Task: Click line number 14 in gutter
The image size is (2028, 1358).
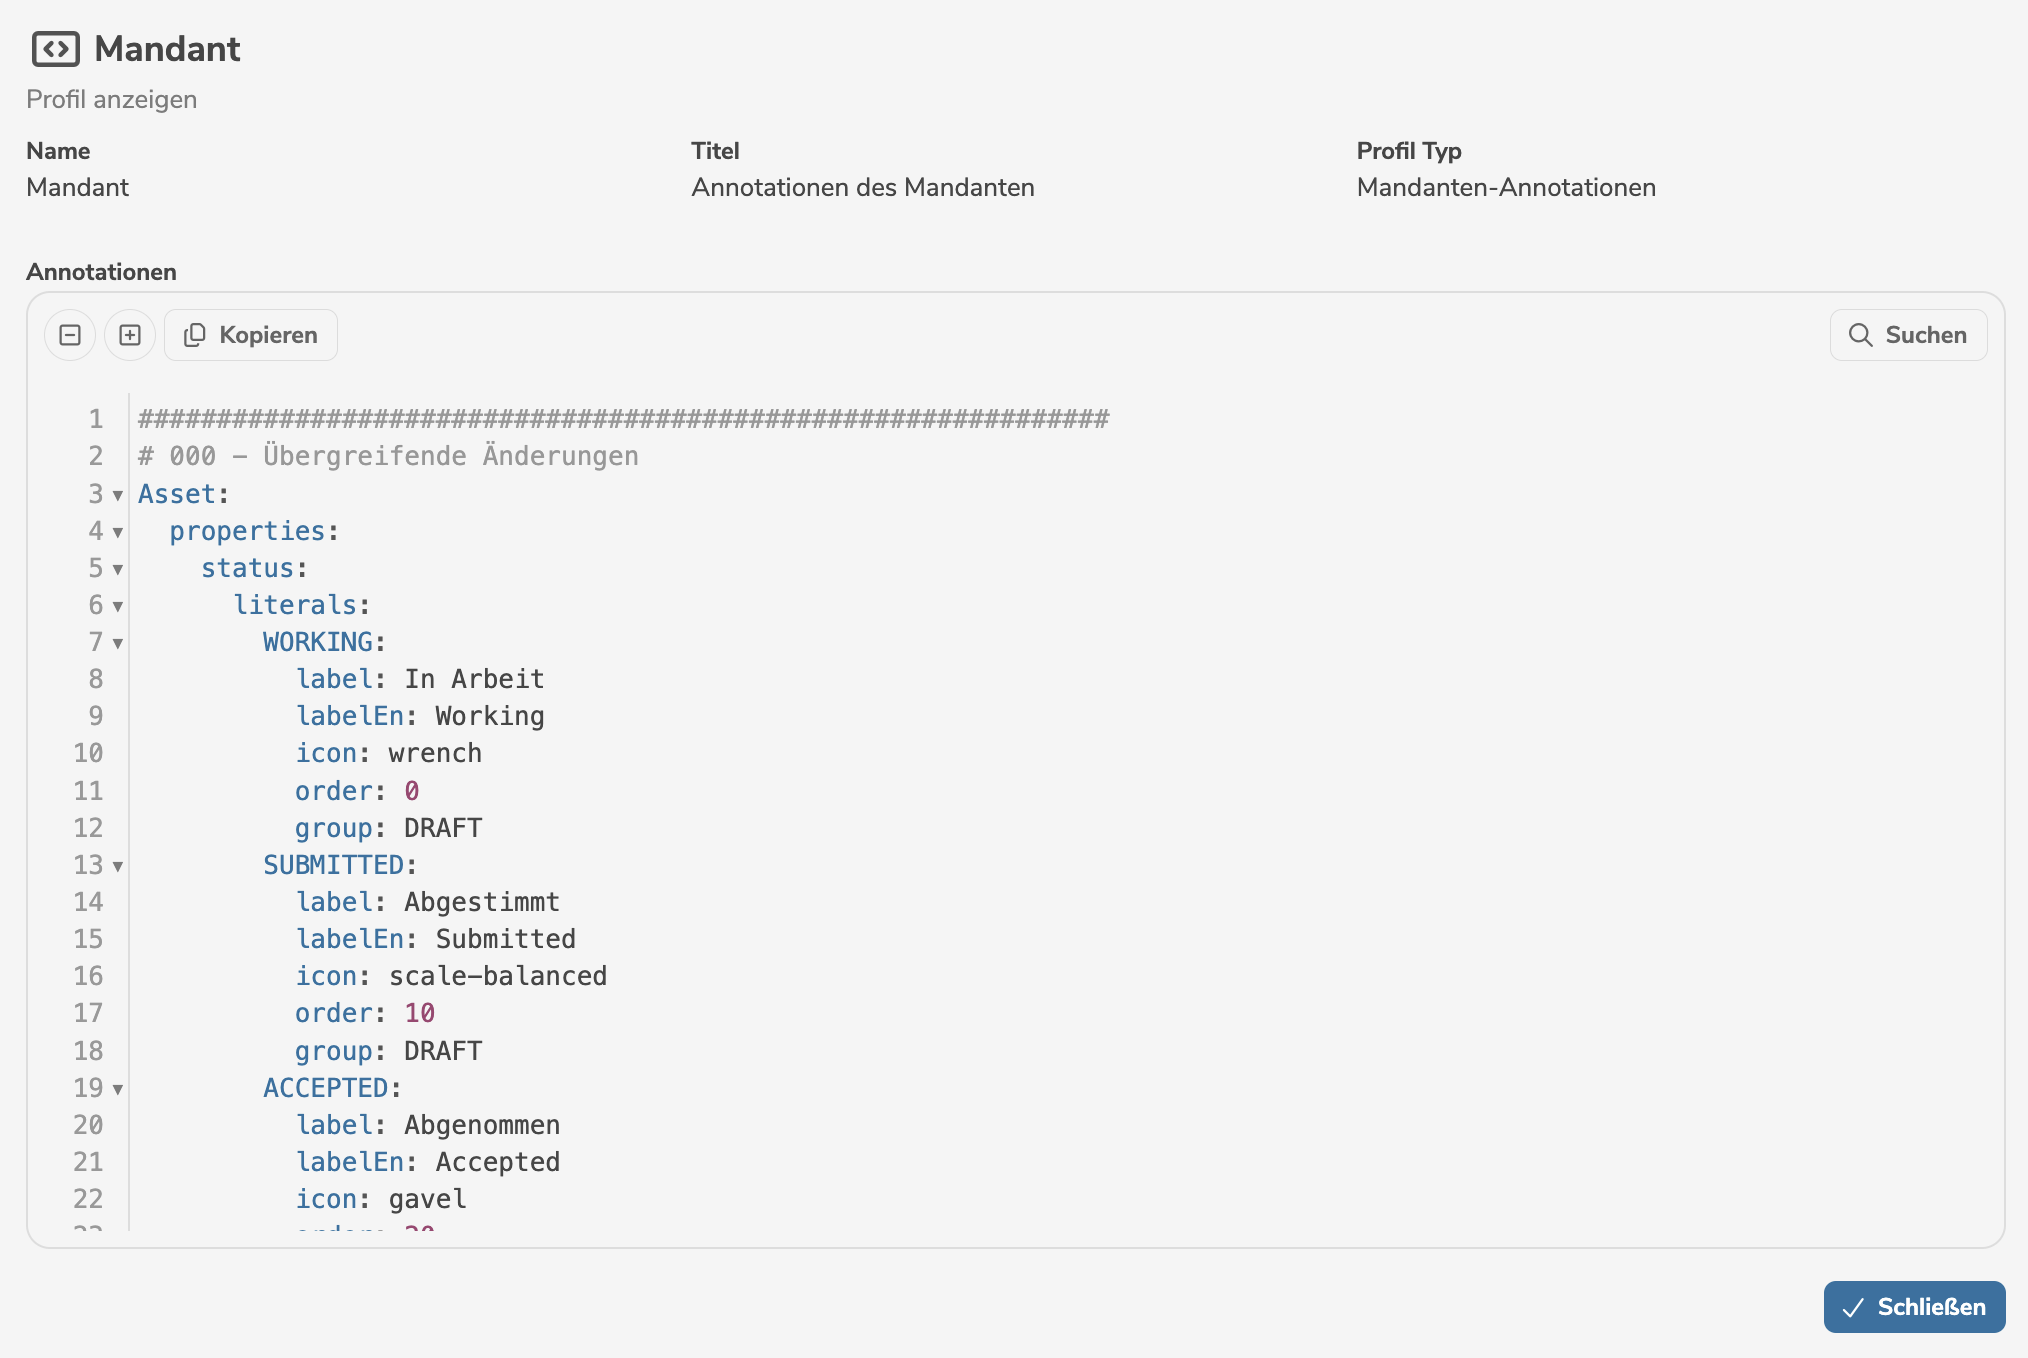Action: click(x=88, y=902)
